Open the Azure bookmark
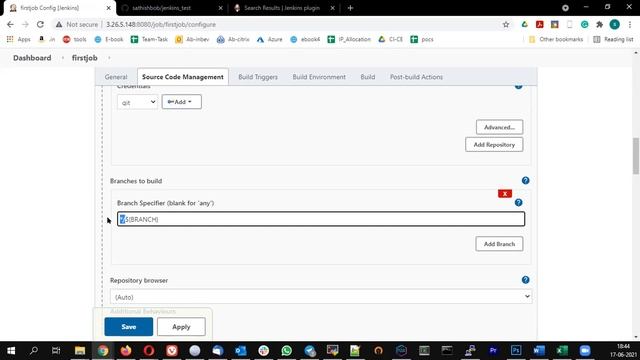The image size is (640, 360). pyautogui.click(x=270, y=39)
